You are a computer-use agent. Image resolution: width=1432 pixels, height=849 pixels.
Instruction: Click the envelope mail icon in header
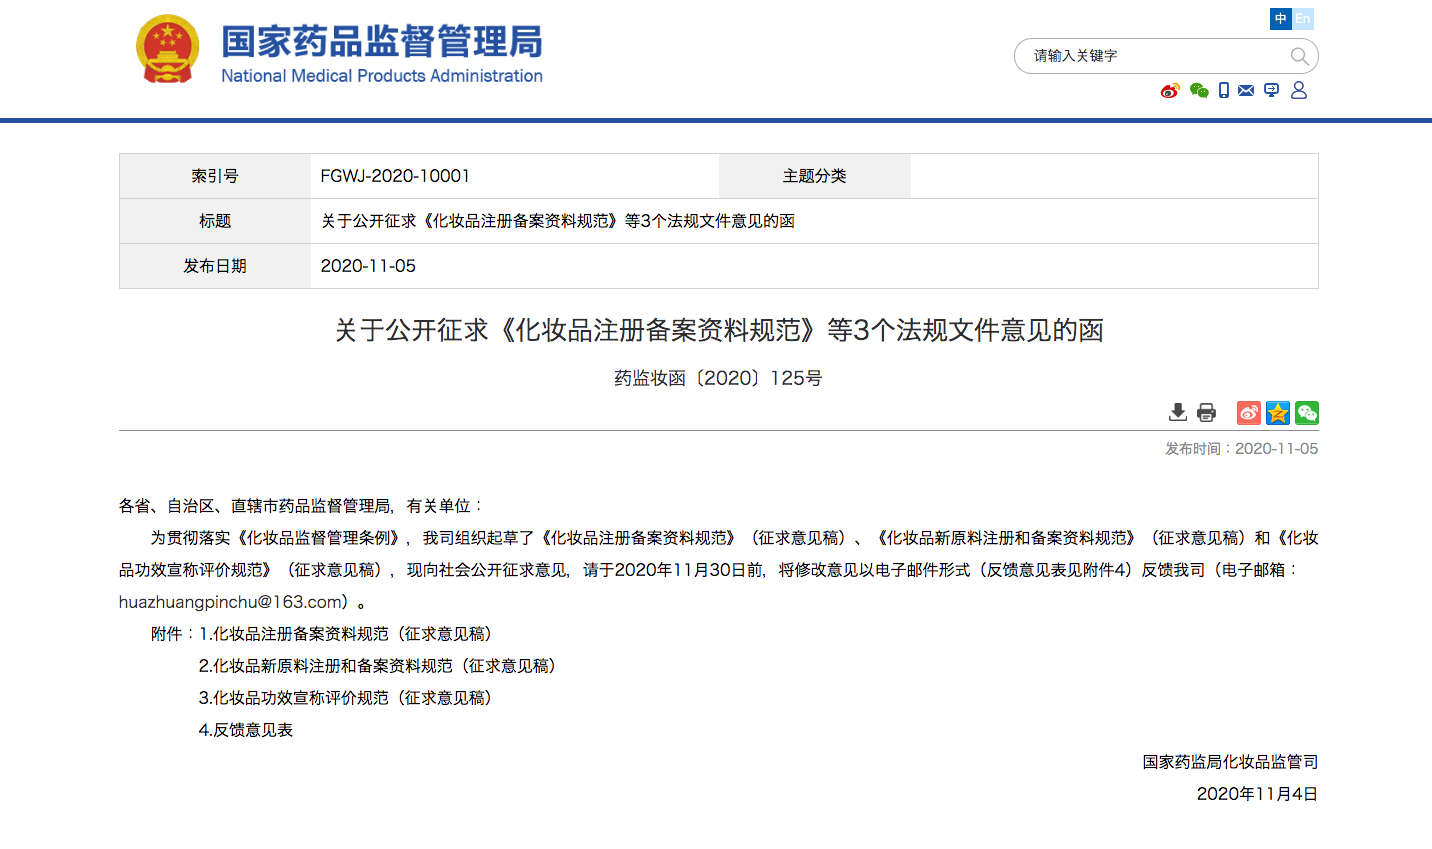pyautogui.click(x=1246, y=90)
